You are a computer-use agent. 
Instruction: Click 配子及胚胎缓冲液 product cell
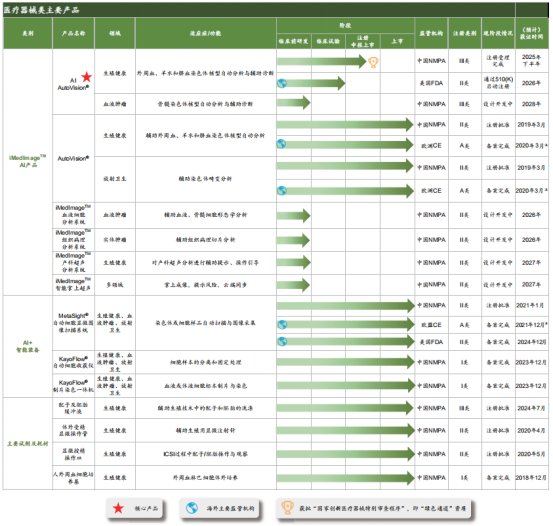[x=73, y=408]
